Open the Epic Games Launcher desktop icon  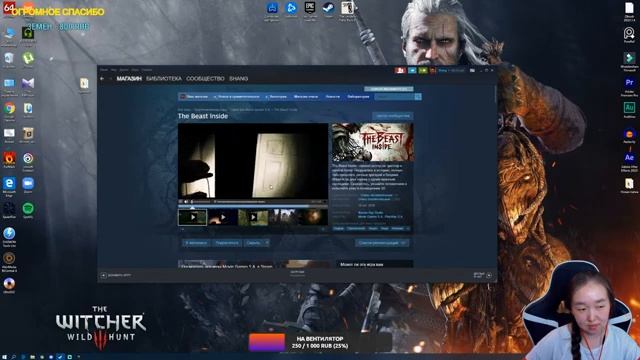[x=310, y=11]
